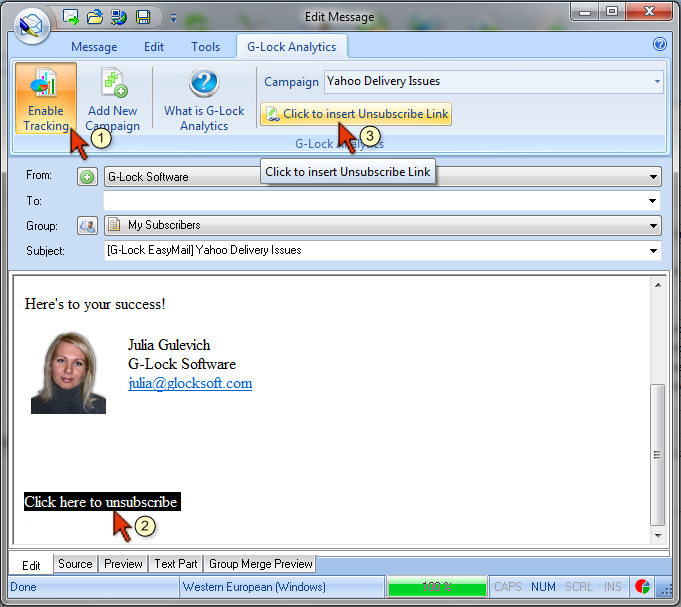The width and height of the screenshot is (681, 607).
Task: Click the group contacts icon next to Group
Action: tap(87, 225)
